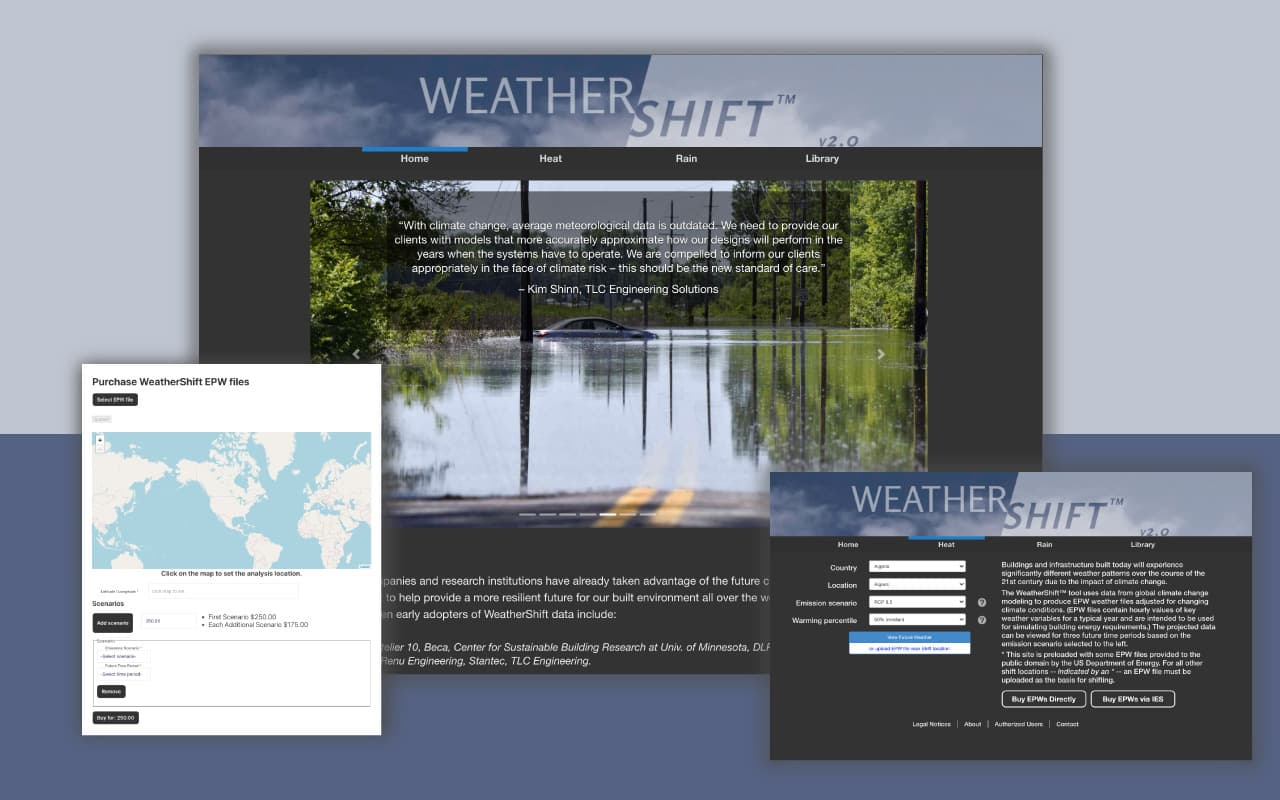Open the '-Select scenario-' dropdown
The height and width of the screenshot is (800, 1280).
120,656
